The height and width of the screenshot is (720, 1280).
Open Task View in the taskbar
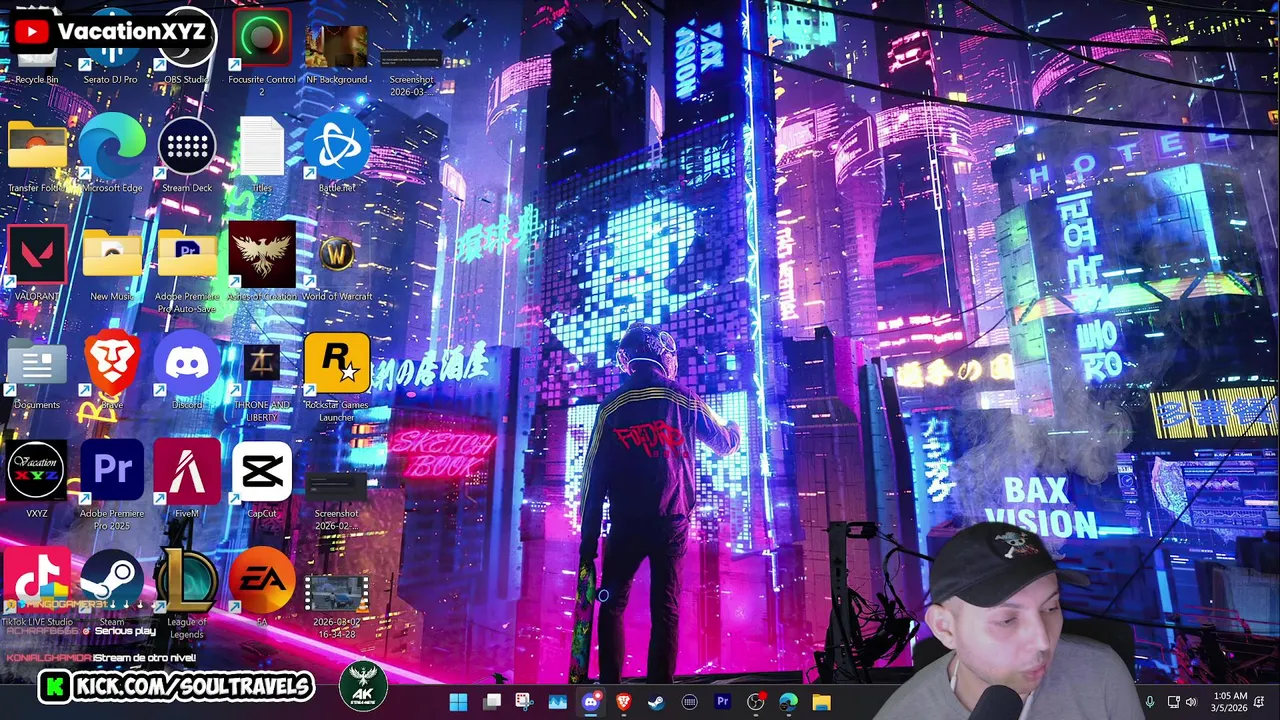[x=492, y=702]
